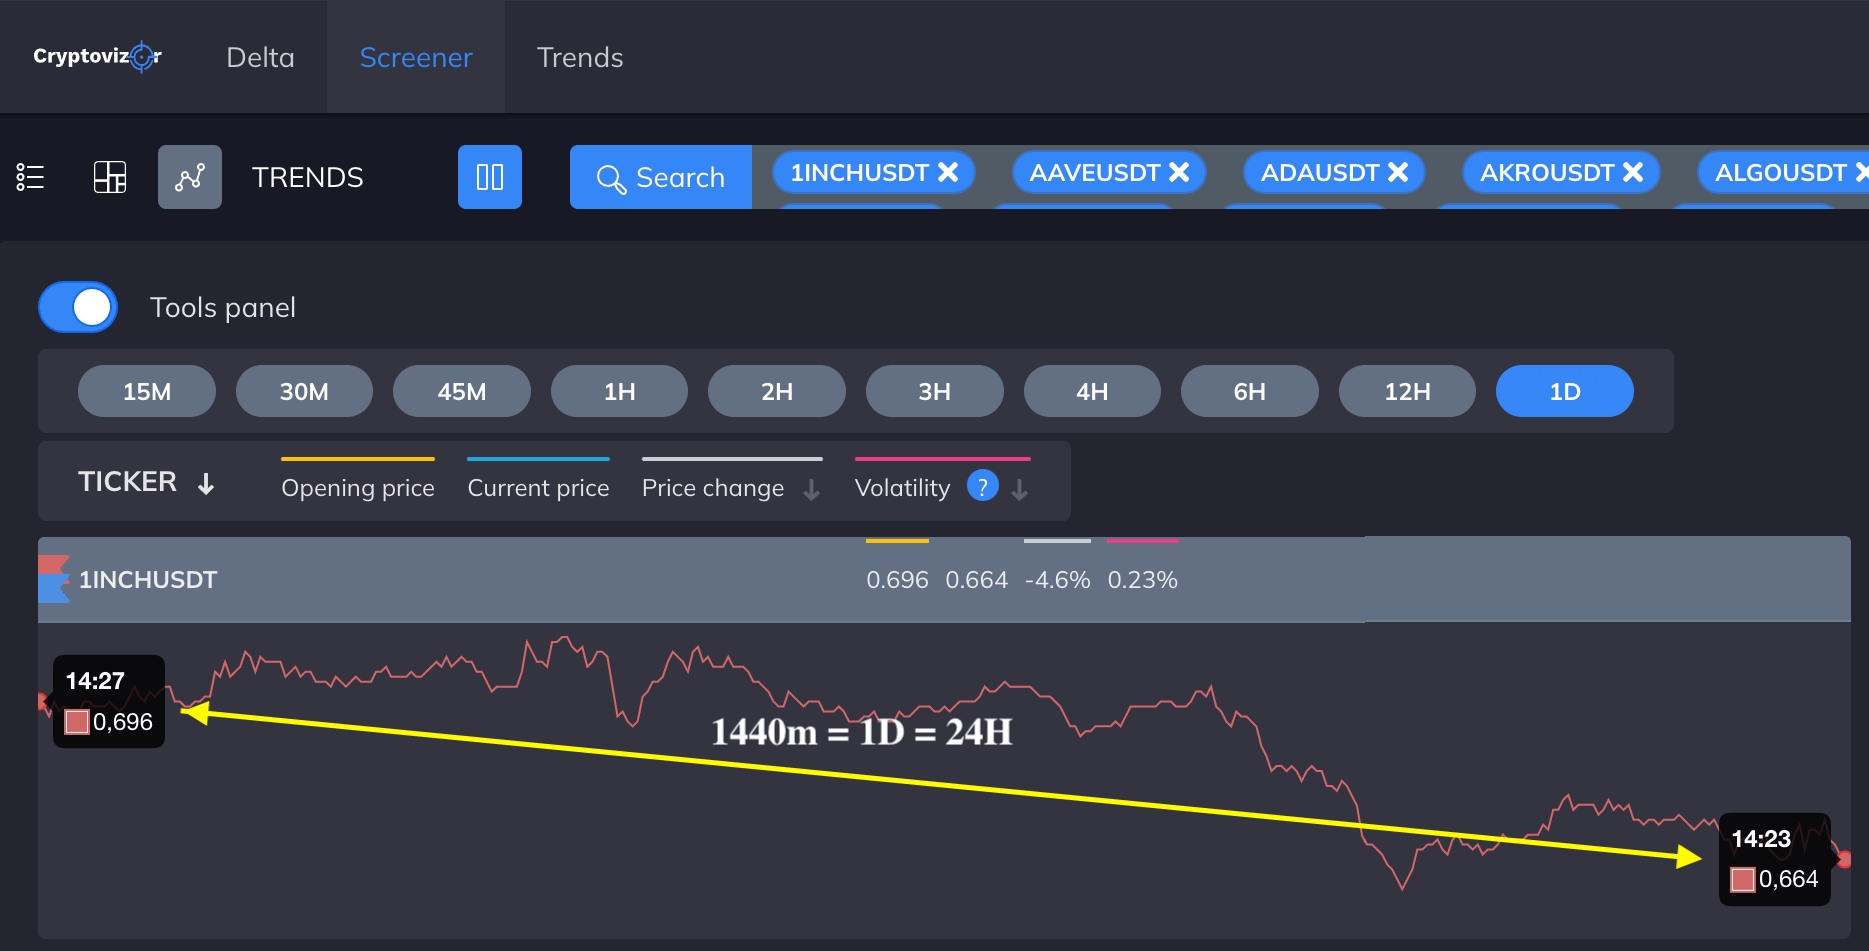This screenshot has height=951, width=1869.
Task: Toggle the Tools panel switch
Action: pos(78,307)
